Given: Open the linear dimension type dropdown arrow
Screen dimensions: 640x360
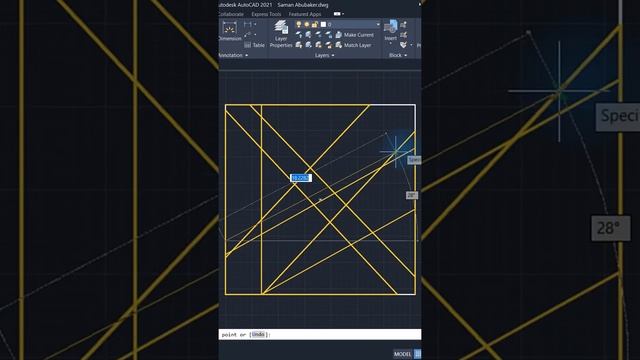Looking at the screenshot, I should click(255, 24).
